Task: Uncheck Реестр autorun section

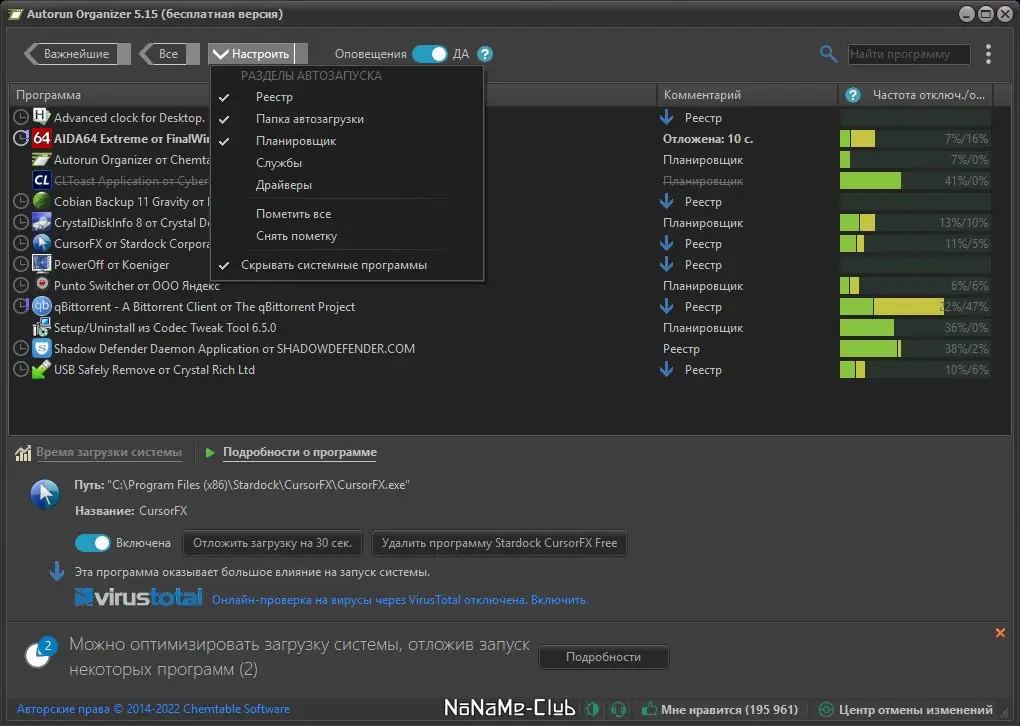Action: [347, 97]
